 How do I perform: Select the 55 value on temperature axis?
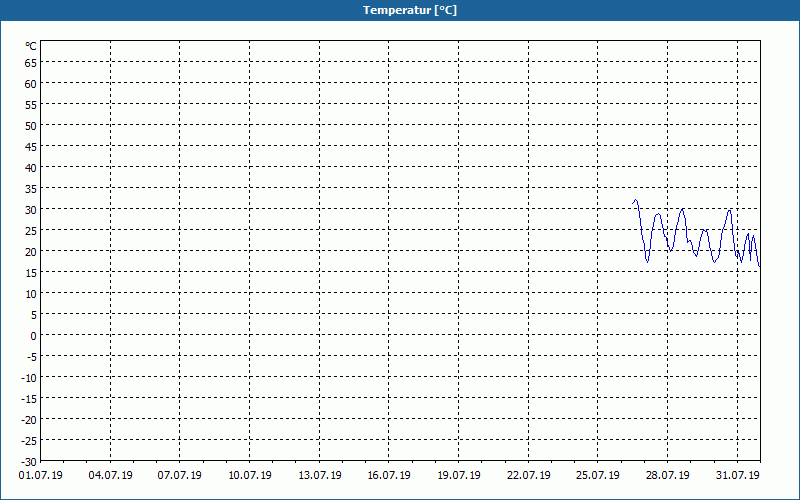(x=31, y=105)
